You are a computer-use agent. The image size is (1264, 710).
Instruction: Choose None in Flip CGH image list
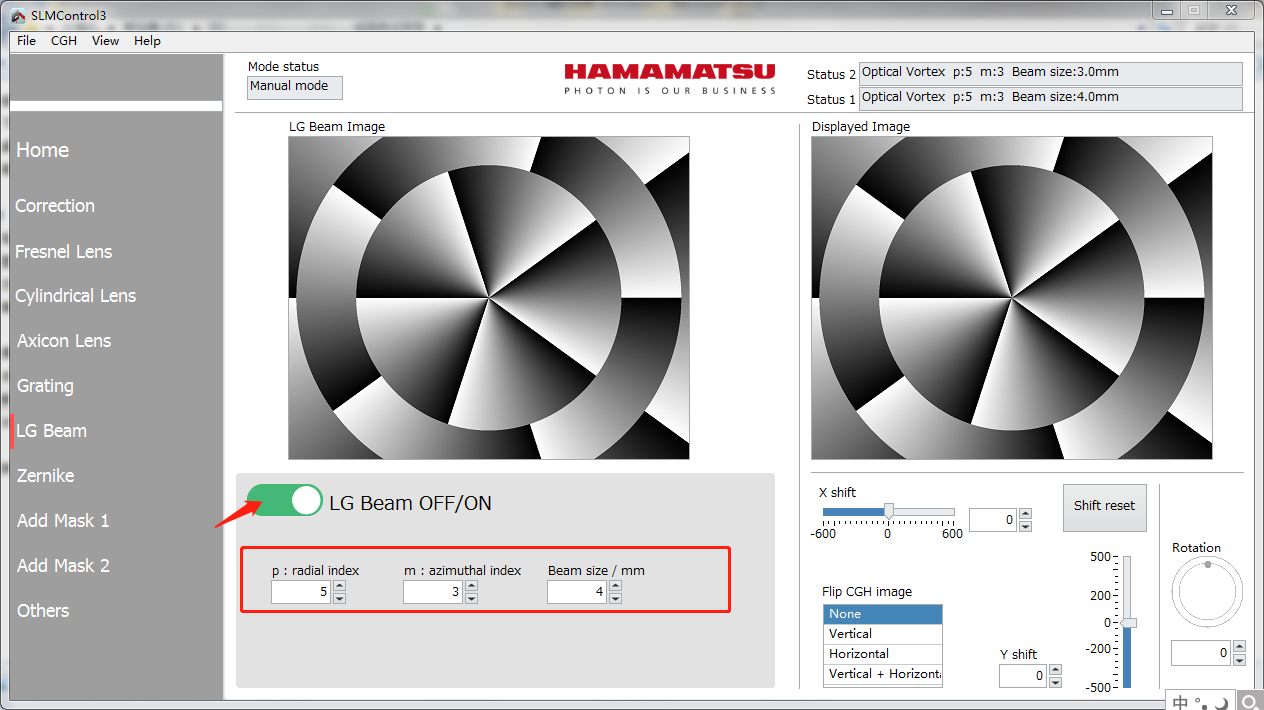882,614
